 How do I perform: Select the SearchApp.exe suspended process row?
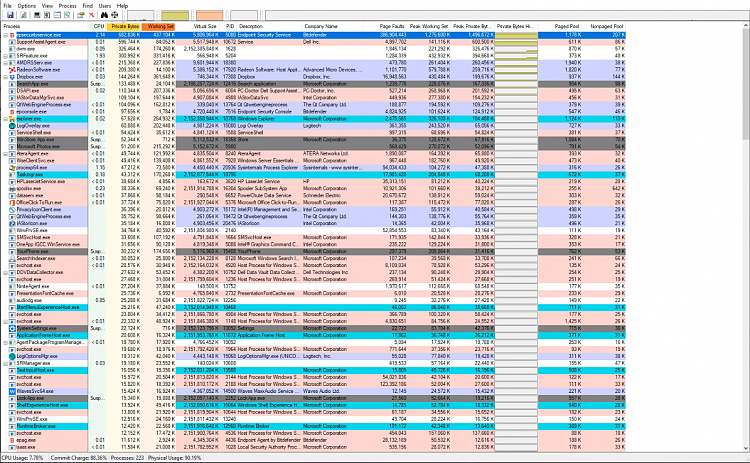click(x=313, y=84)
